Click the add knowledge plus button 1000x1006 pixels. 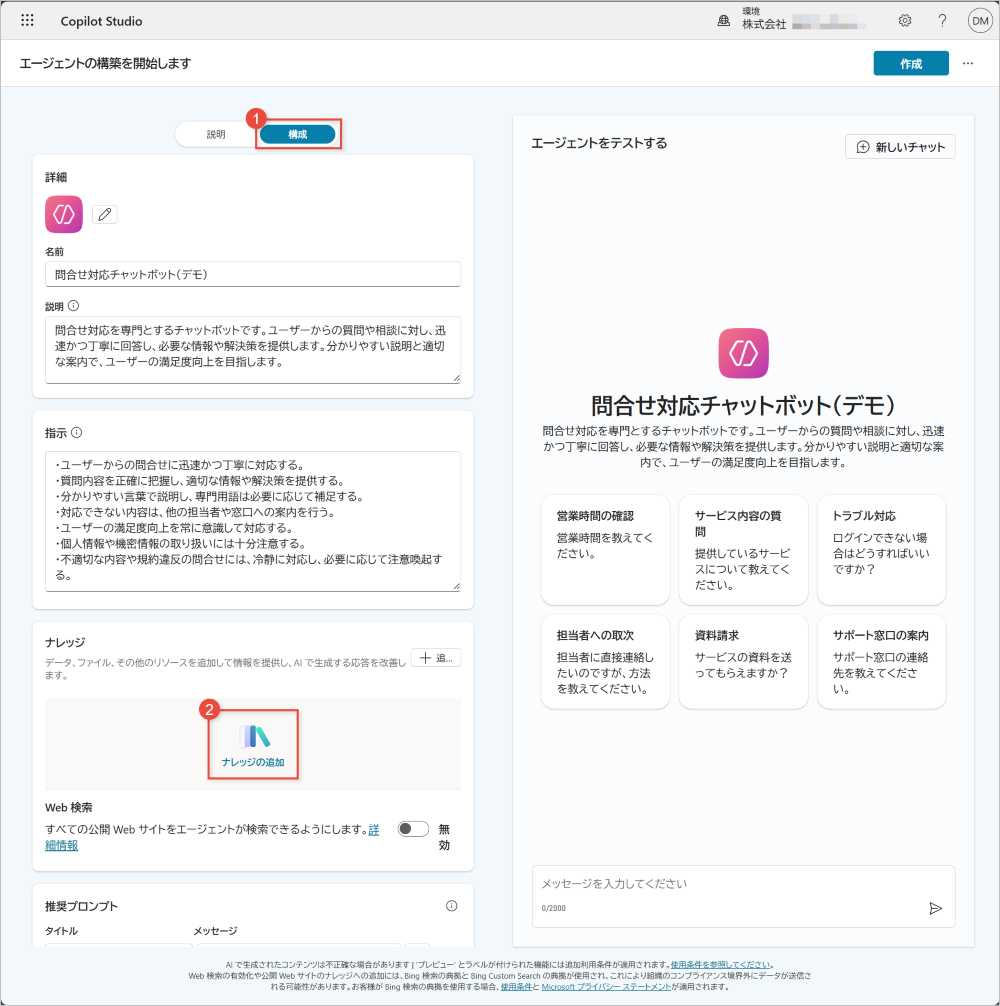(435, 657)
